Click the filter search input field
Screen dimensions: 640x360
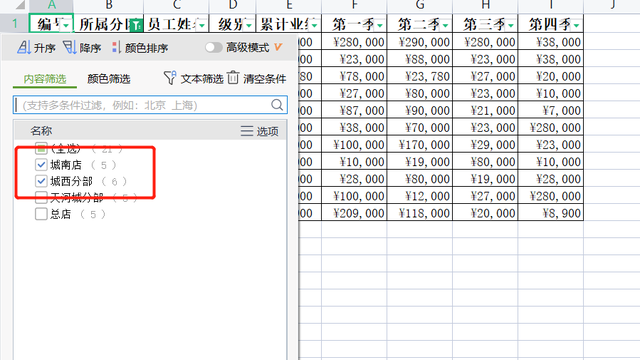coord(150,105)
